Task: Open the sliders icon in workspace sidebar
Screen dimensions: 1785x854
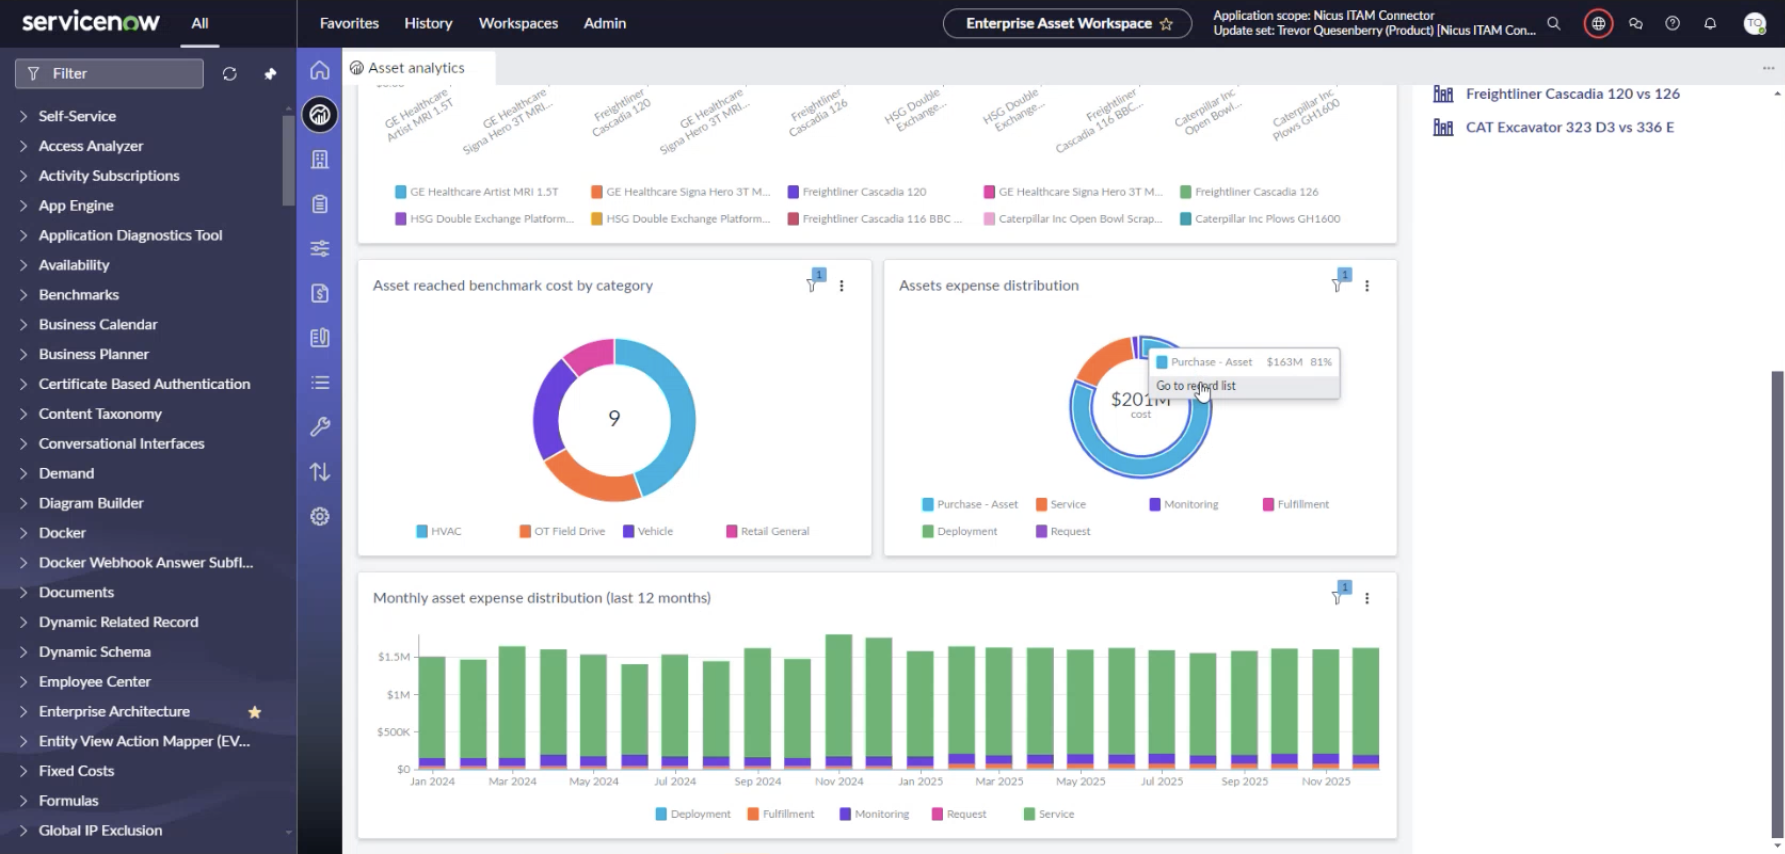Action: point(320,248)
